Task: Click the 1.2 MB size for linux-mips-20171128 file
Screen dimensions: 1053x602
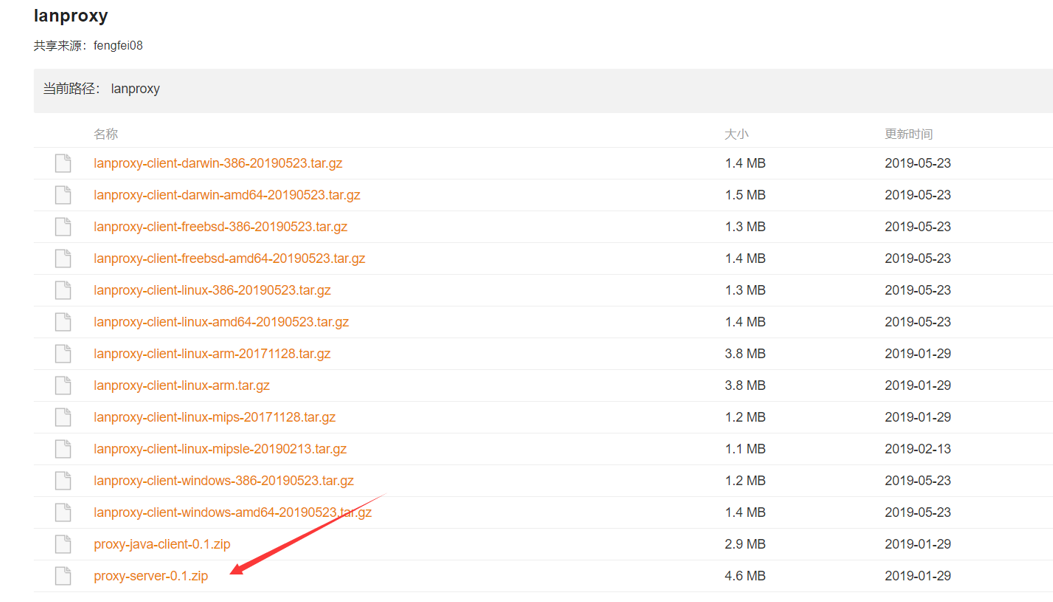Action: click(x=745, y=417)
